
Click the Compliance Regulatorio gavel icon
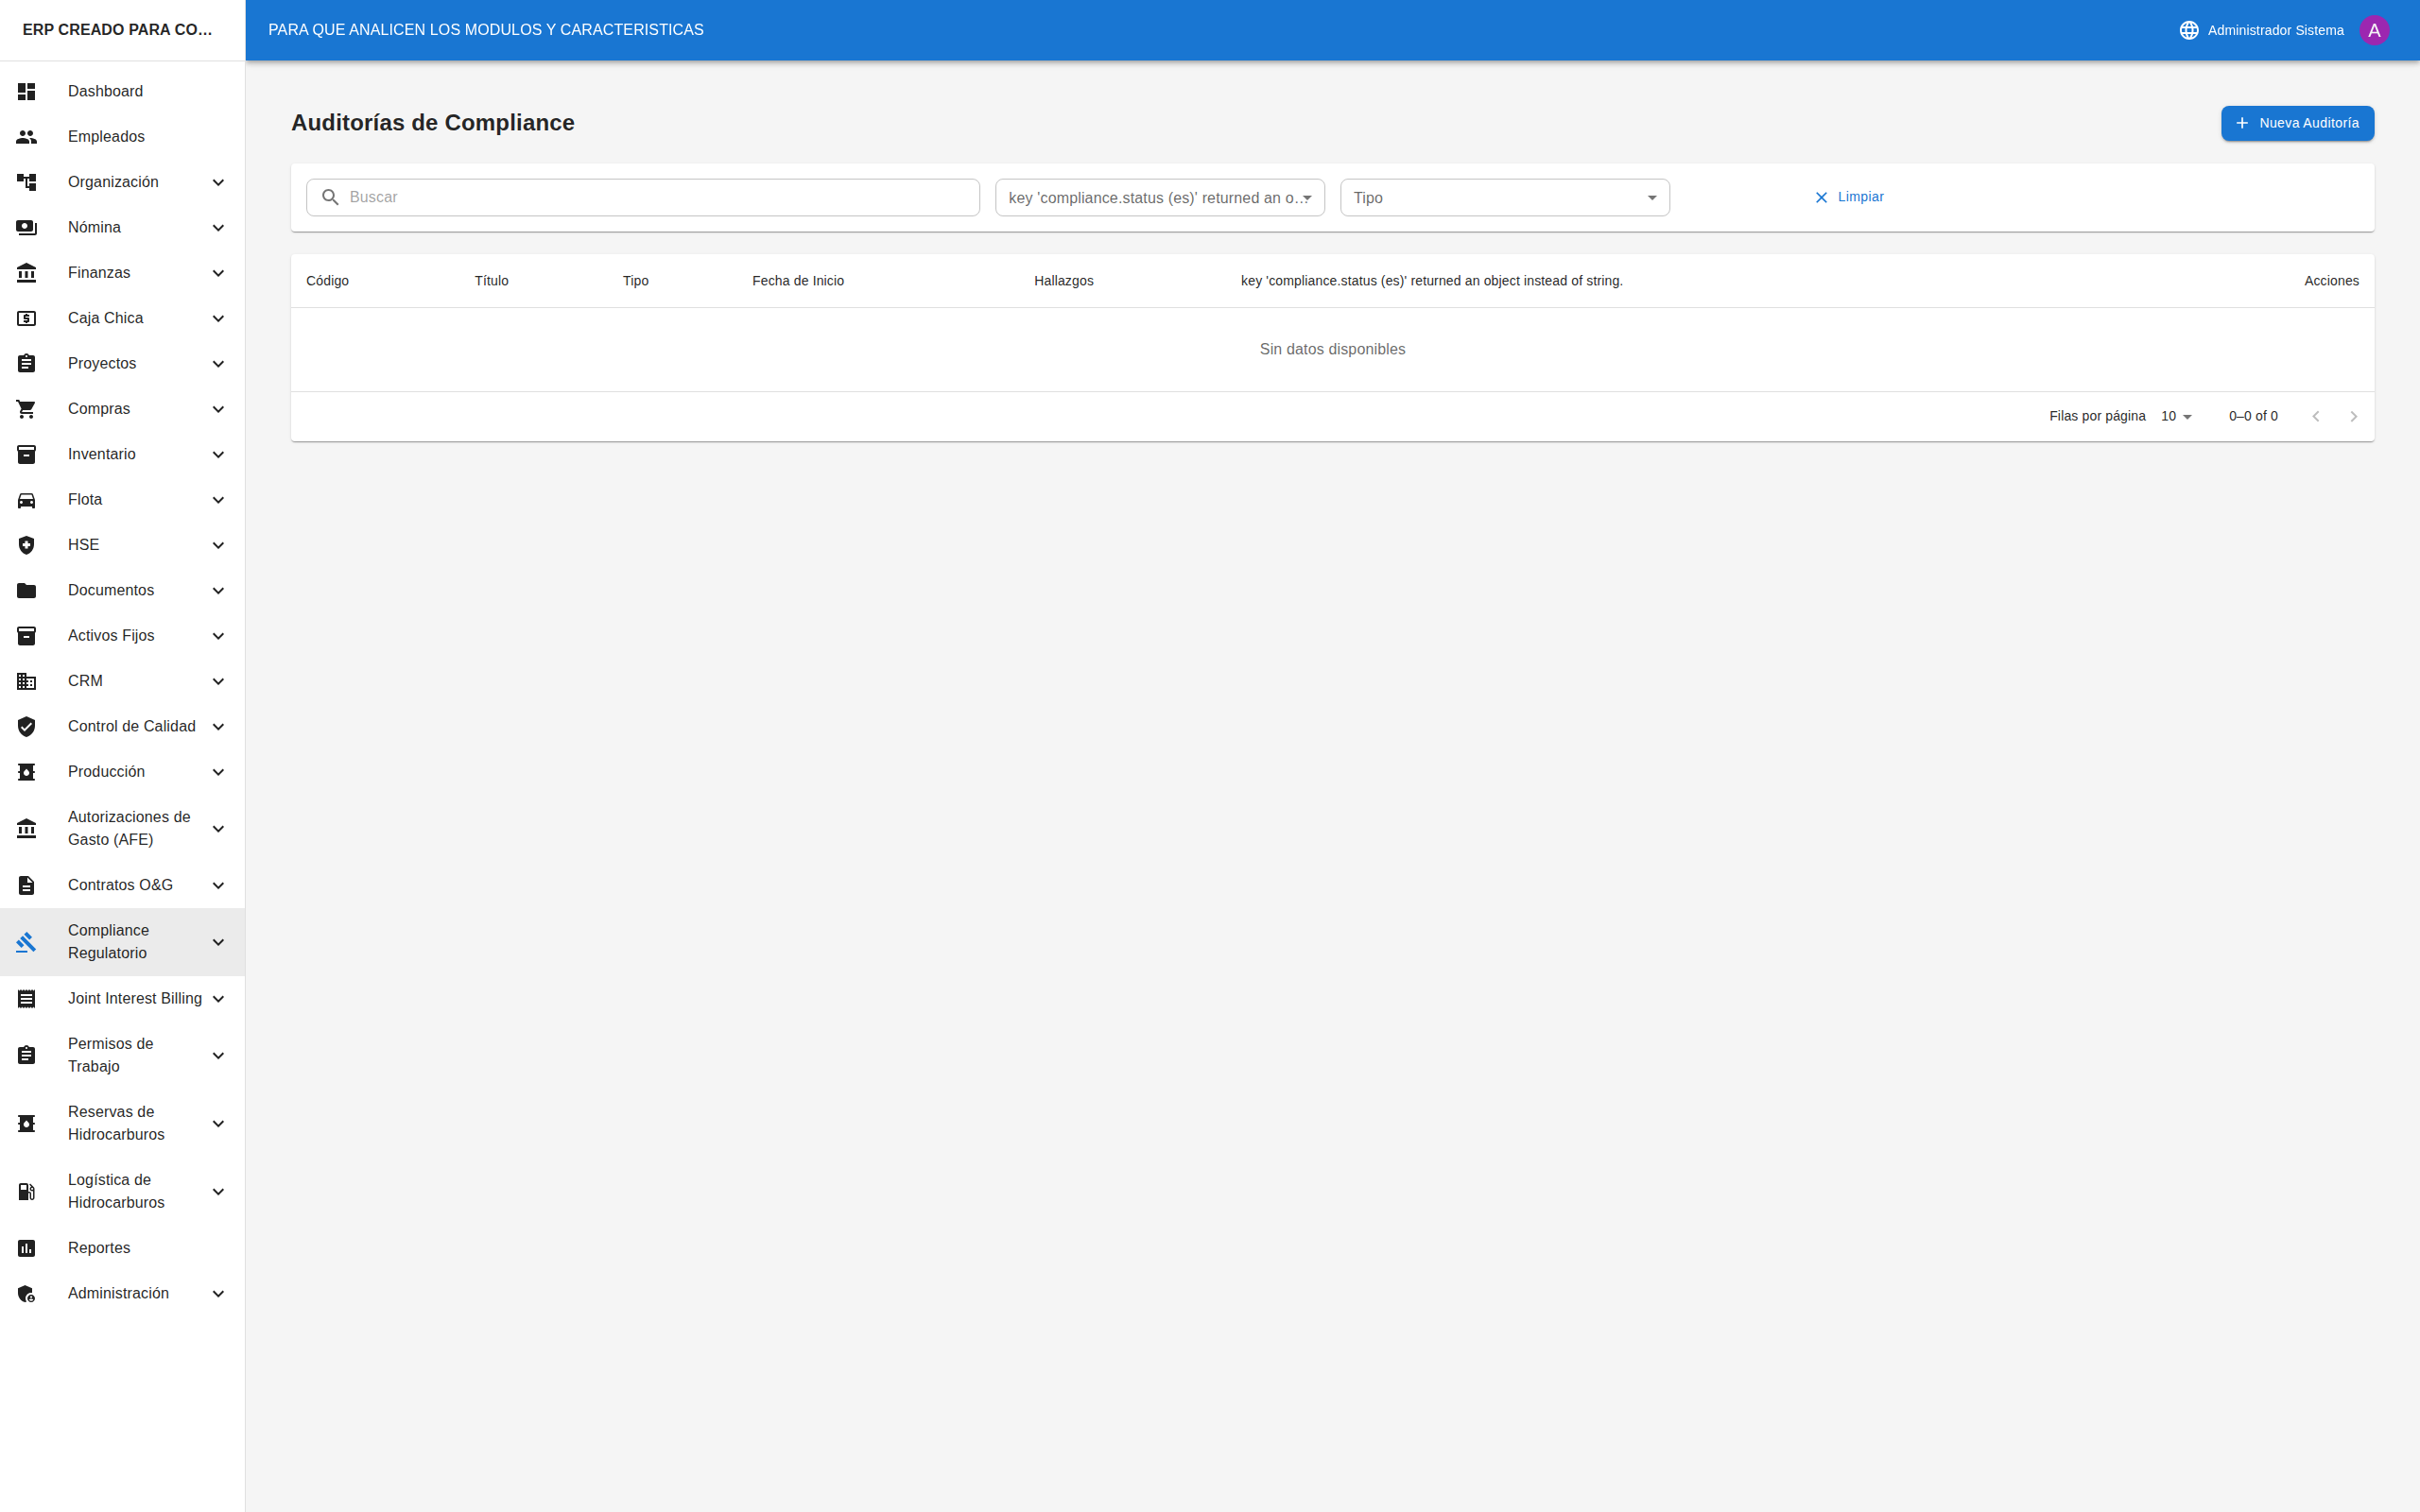click(x=26, y=941)
